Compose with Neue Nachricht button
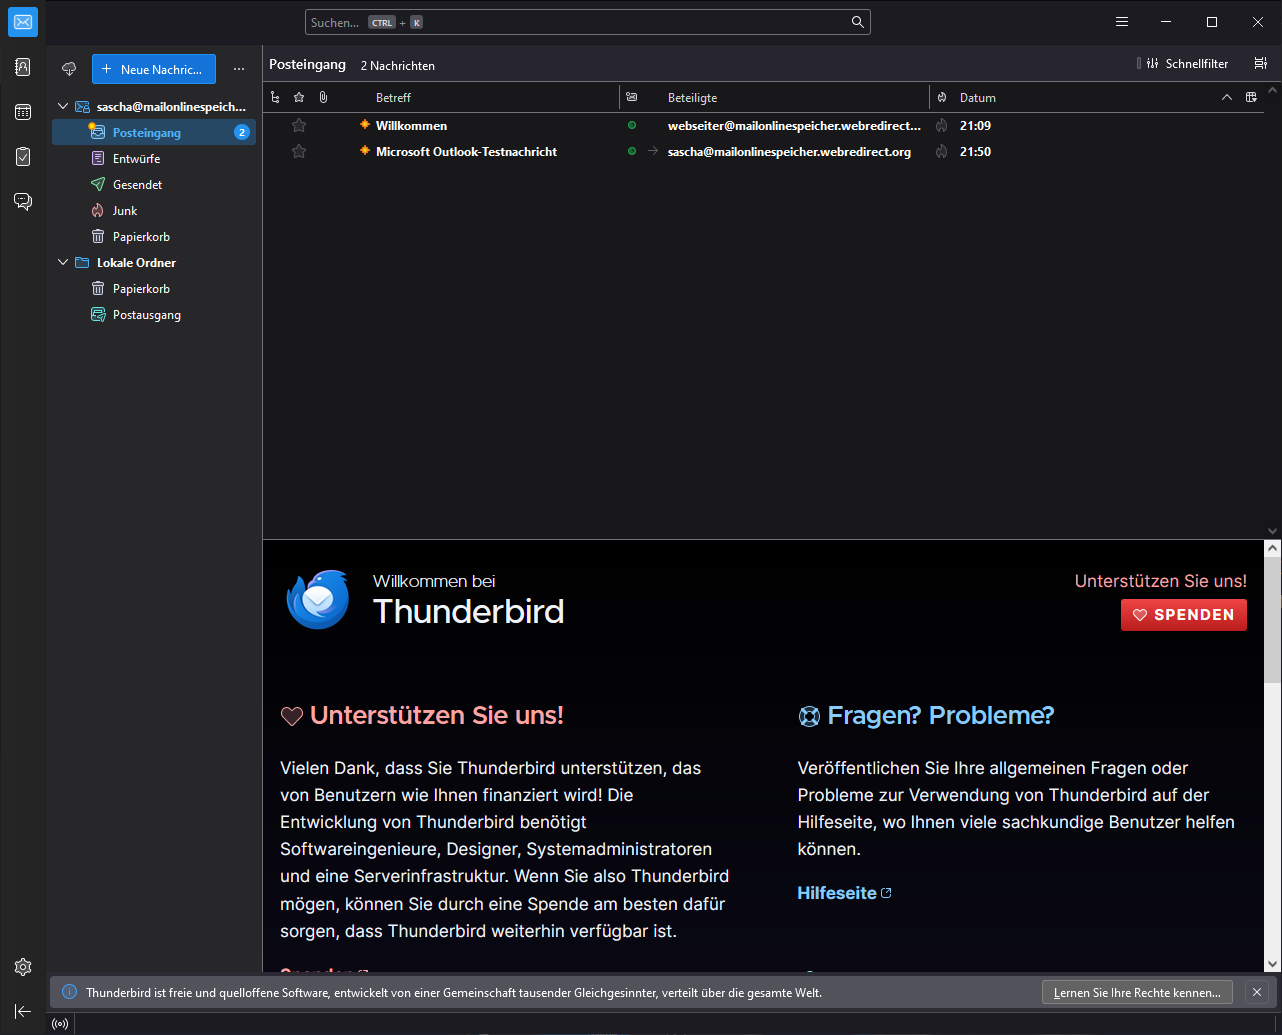 pyautogui.click(x=154, y=69)
